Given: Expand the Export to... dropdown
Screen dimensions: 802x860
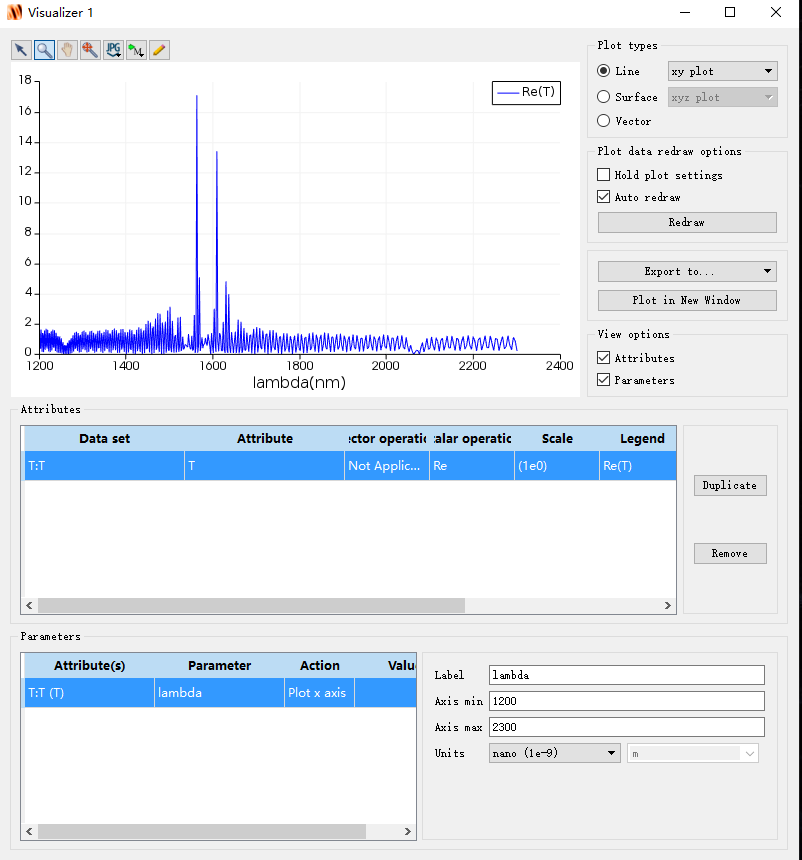Looking at the screenshot, I should coord(687,271).
